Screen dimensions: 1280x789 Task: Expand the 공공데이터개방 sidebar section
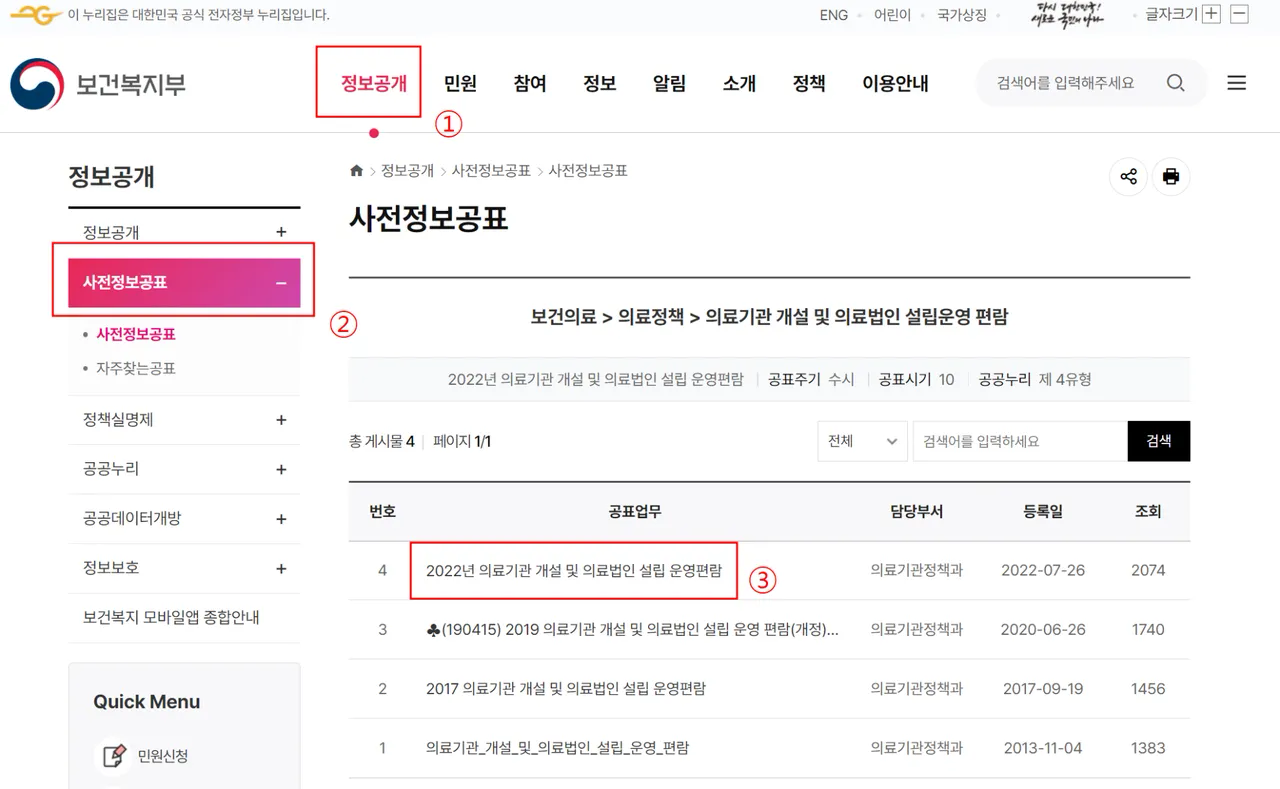[x=281, y=519]
